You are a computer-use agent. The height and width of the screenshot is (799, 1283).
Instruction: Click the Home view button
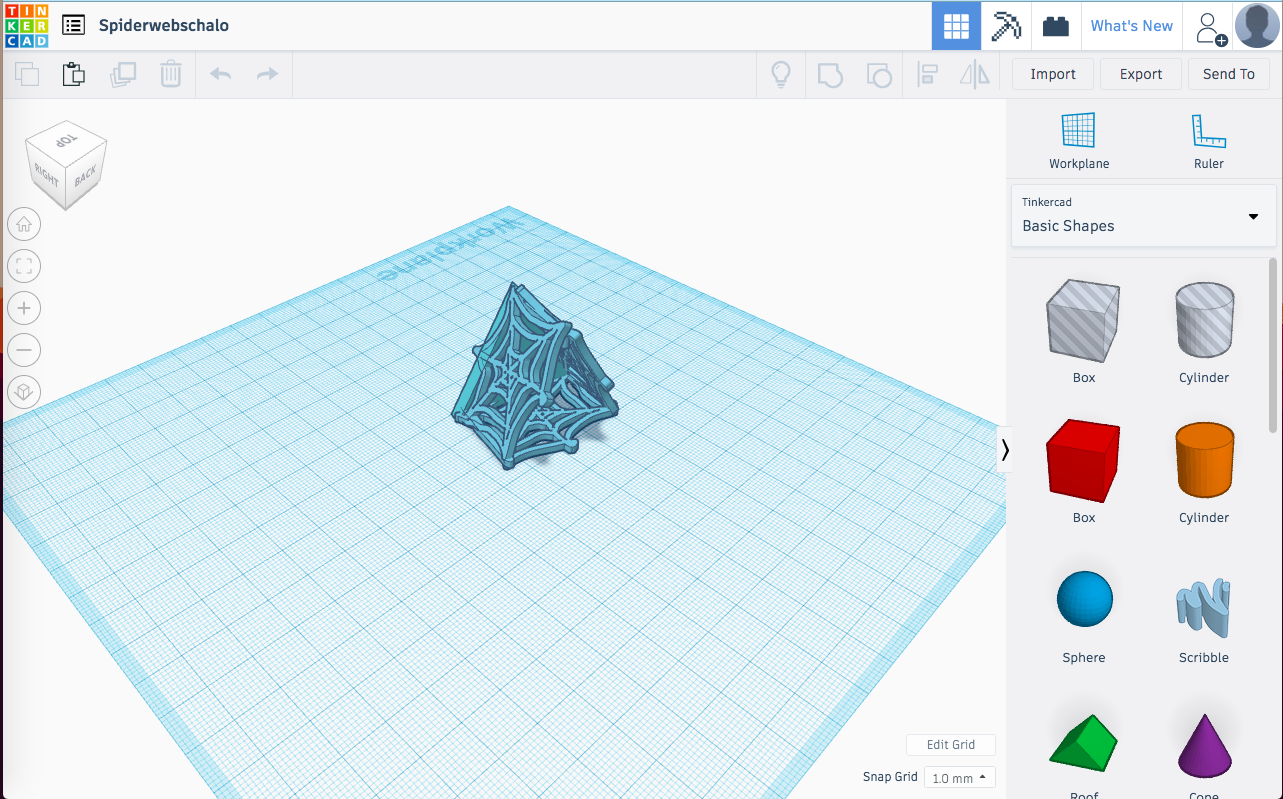pos(24,224)
